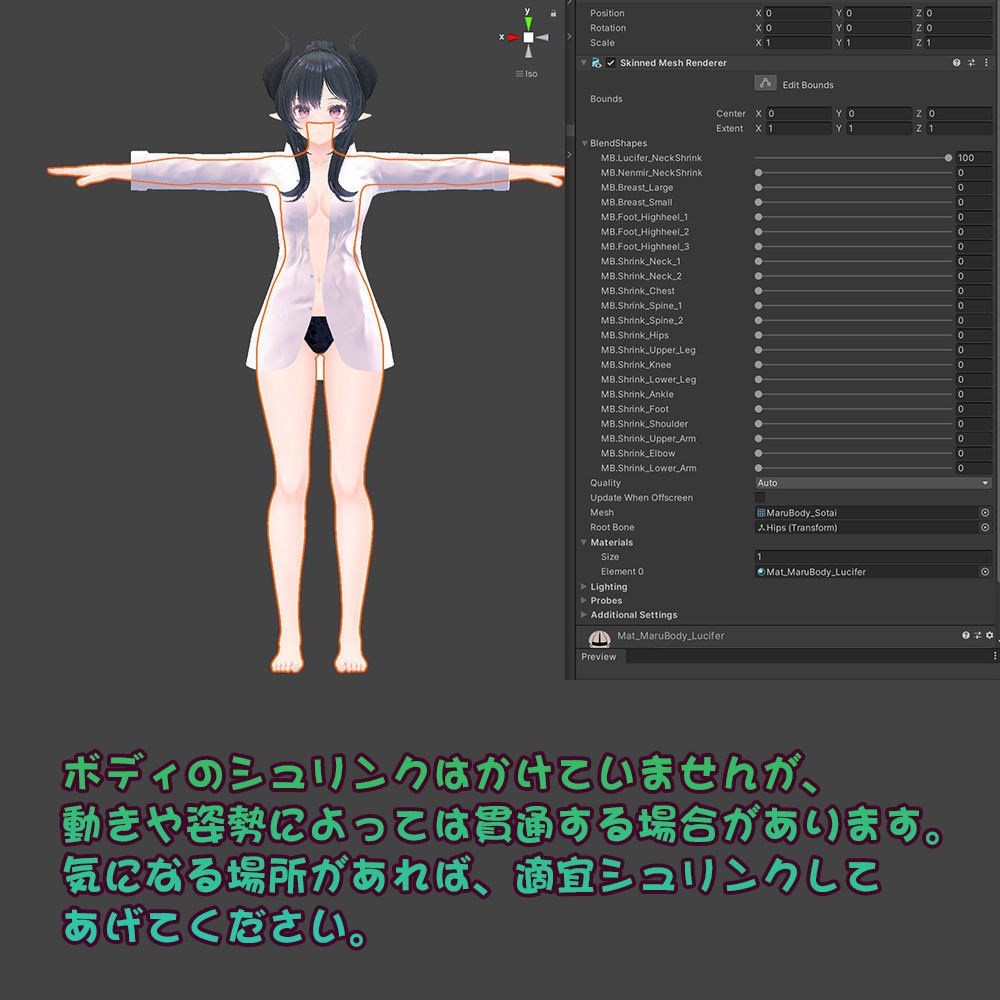Click the MB.Shrink_Shoulder label

pyautogui.click(x=644, y=424)
